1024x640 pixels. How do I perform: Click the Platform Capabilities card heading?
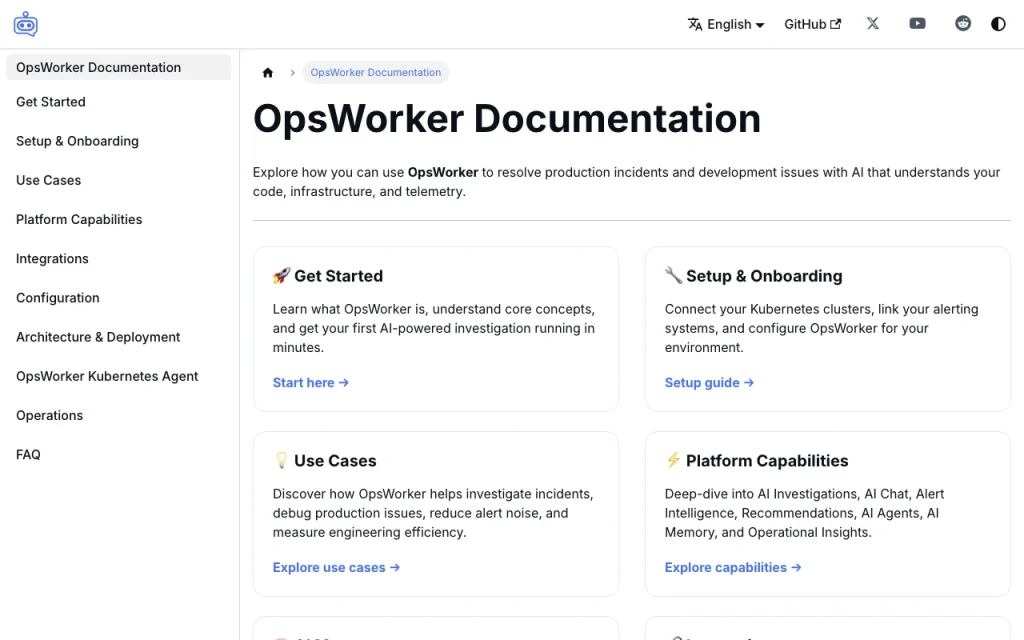point(767,460)
